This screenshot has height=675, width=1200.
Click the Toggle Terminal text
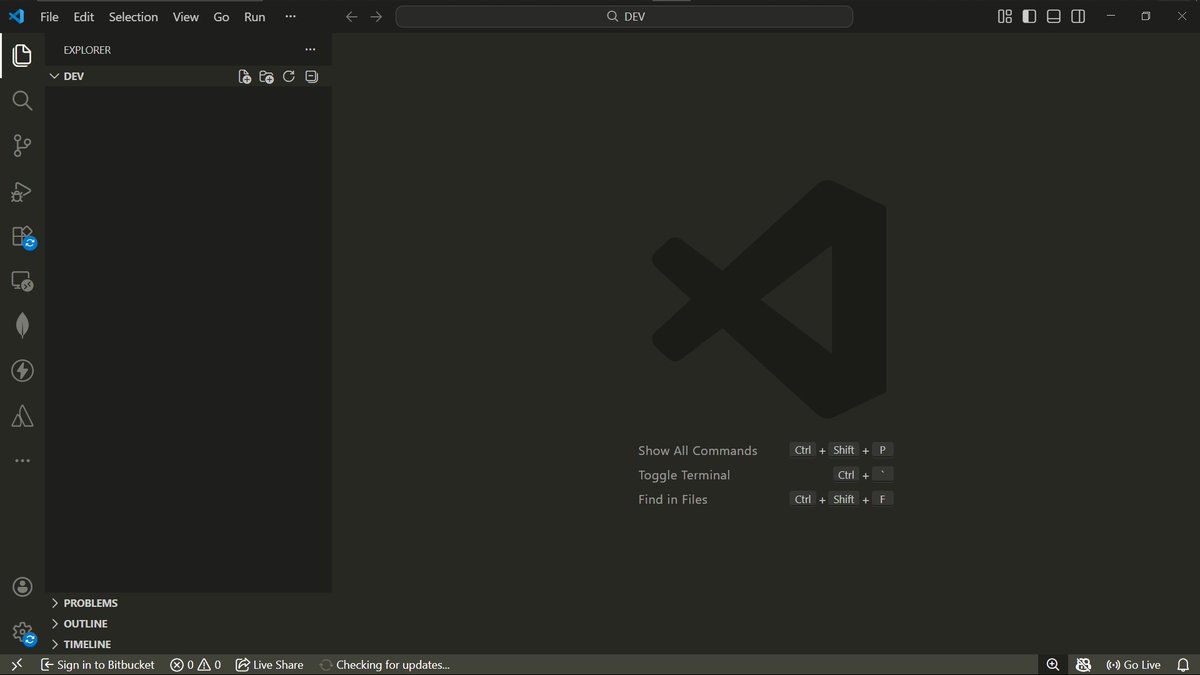pos(684,475)
